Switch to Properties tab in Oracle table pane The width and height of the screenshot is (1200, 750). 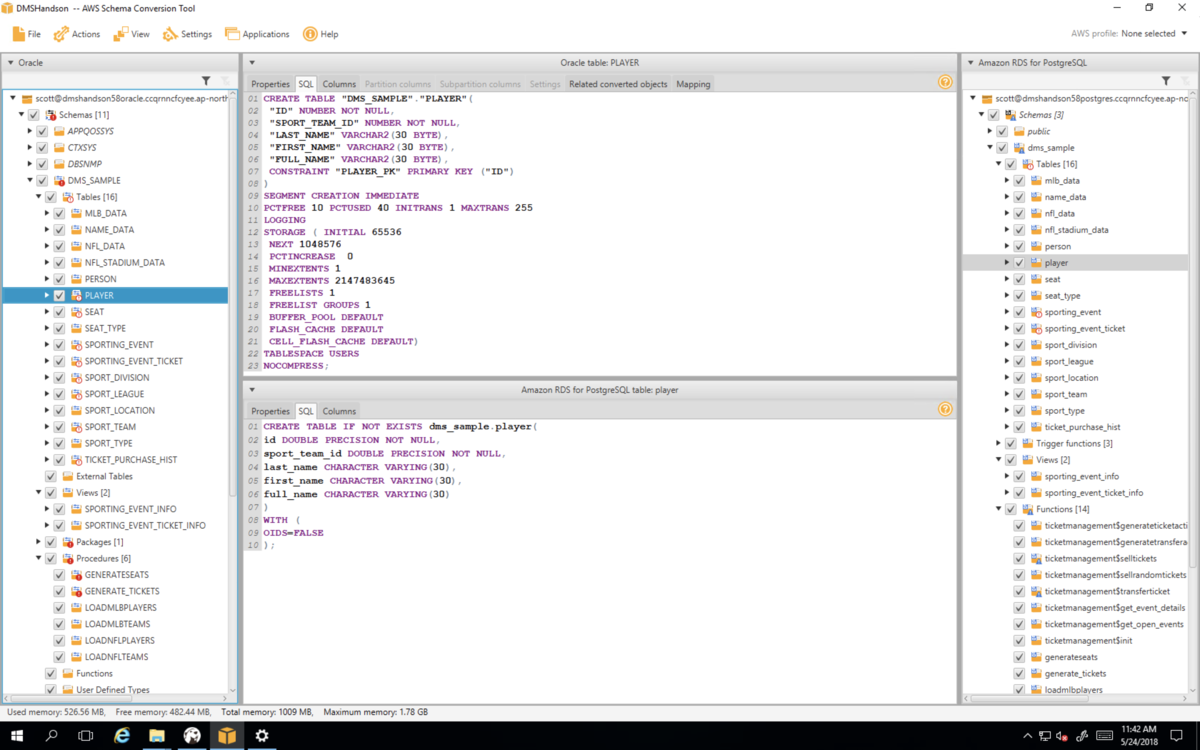[x=270, y=84]
